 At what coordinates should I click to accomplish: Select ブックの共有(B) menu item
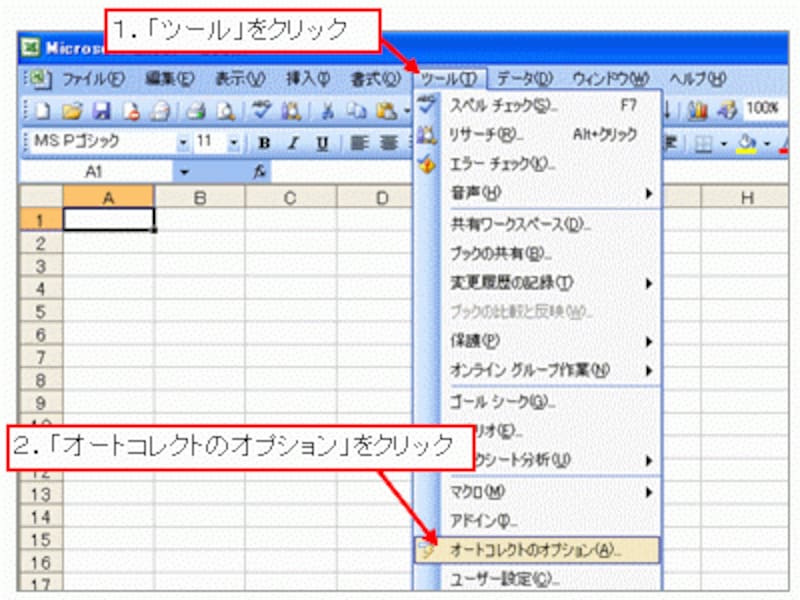537,254
